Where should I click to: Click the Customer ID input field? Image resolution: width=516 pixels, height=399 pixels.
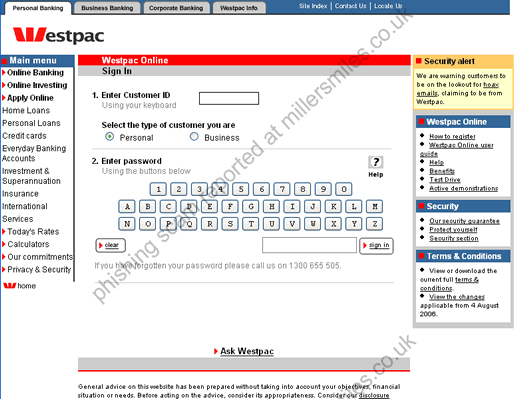click(x=229, y=98)
